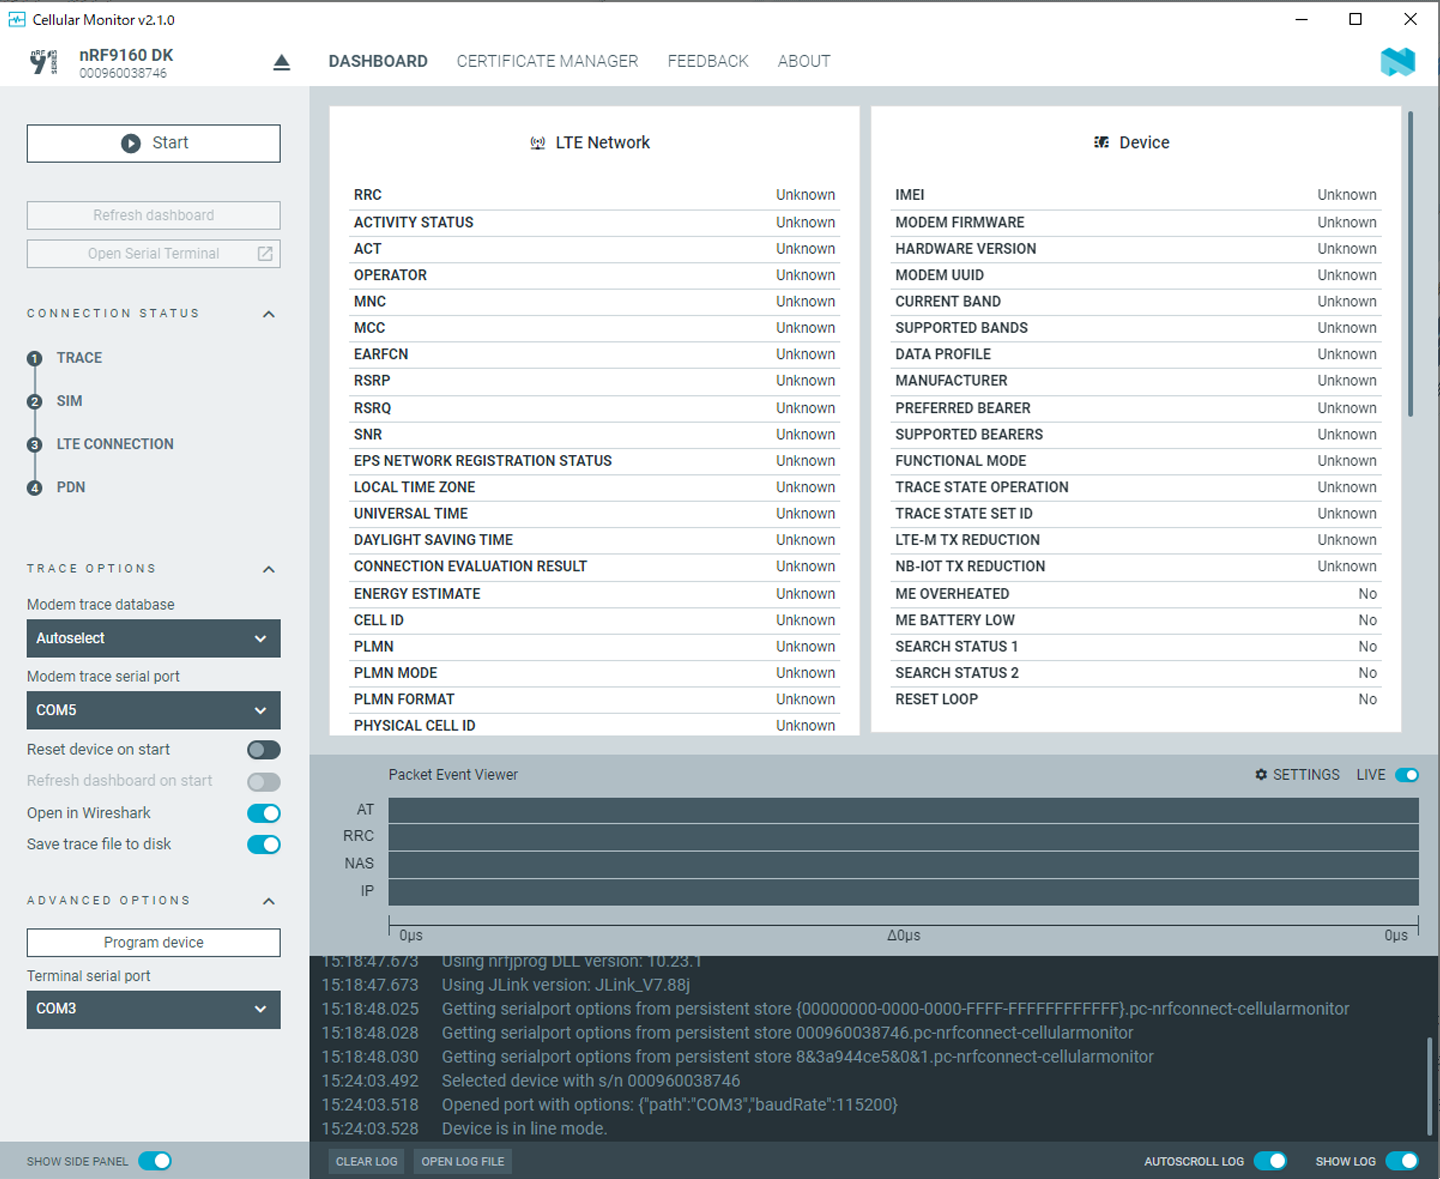Viewport: 1440px width, 1179px height.
Task: Open the About tab
Action: pos(803,61)
